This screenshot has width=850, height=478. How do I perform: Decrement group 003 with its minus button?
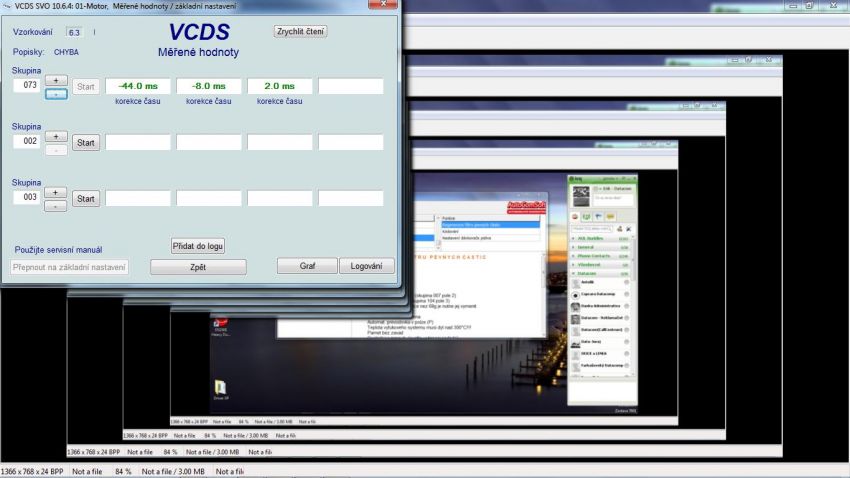click(56, 206)
